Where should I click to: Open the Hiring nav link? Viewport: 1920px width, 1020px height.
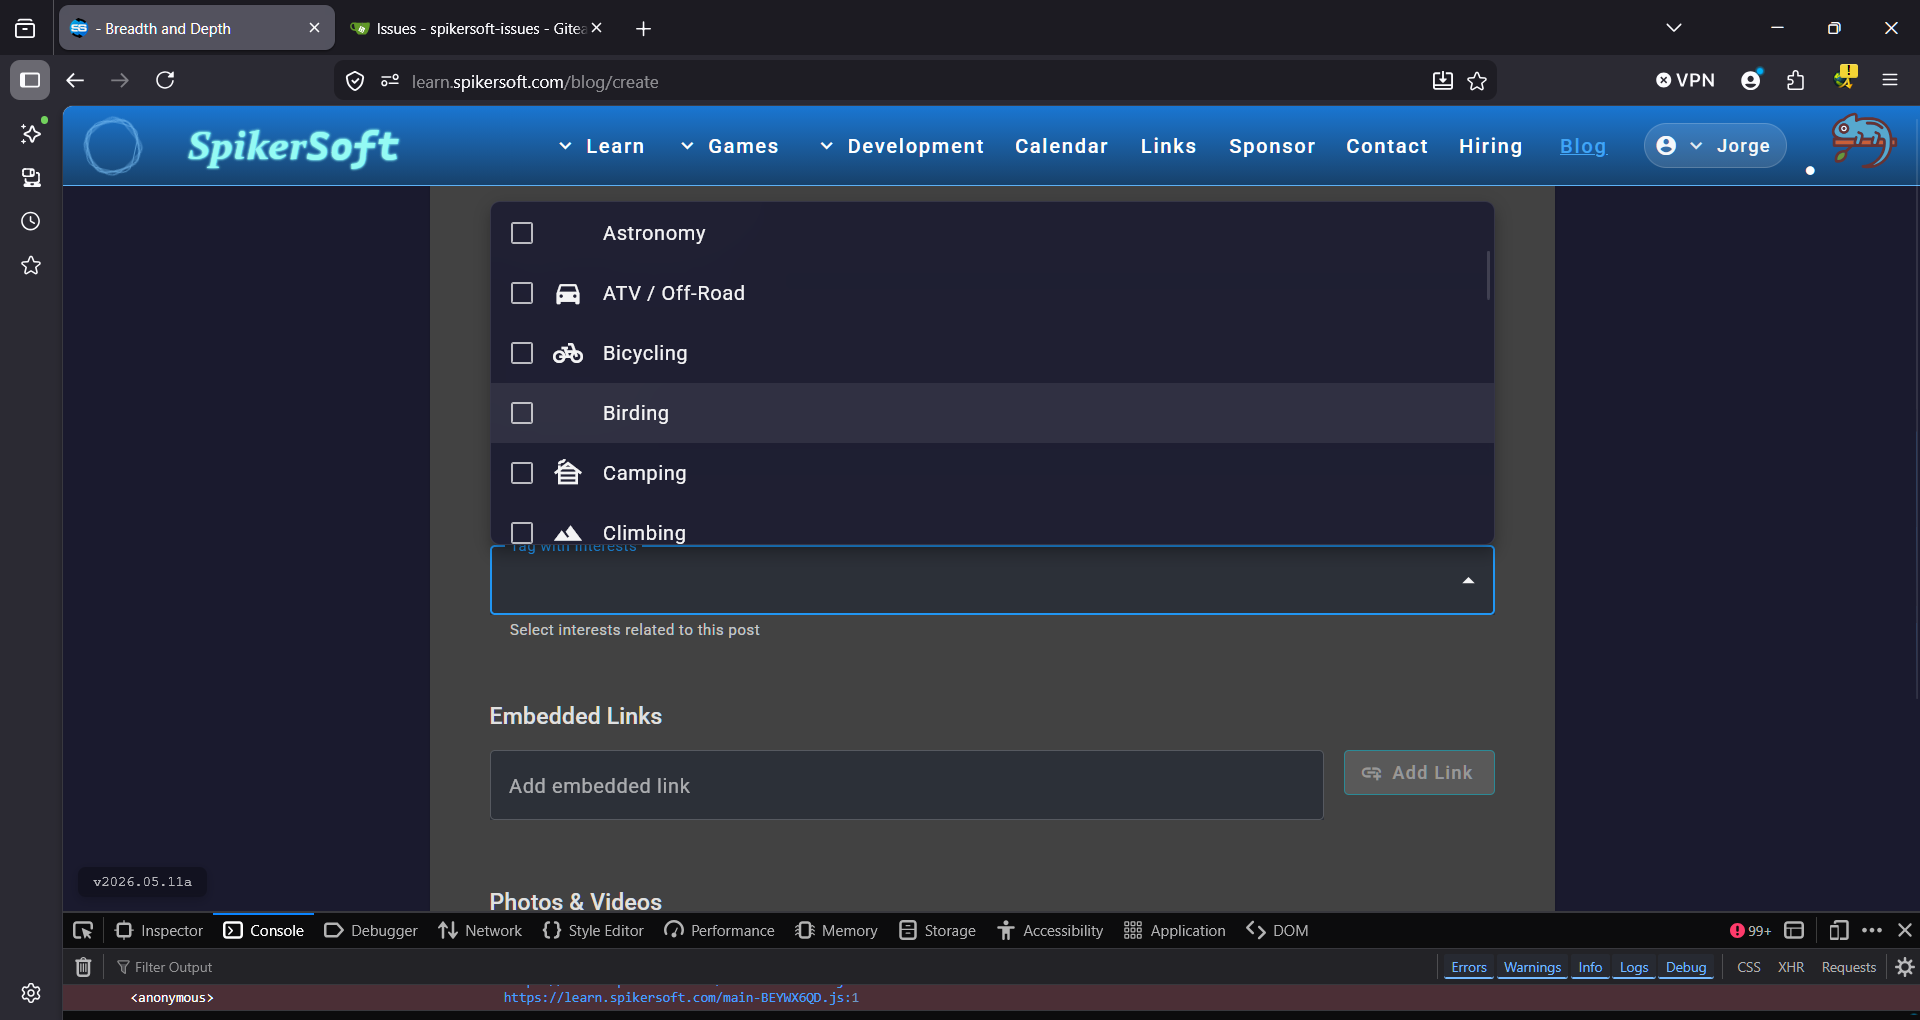(1490, 146)
